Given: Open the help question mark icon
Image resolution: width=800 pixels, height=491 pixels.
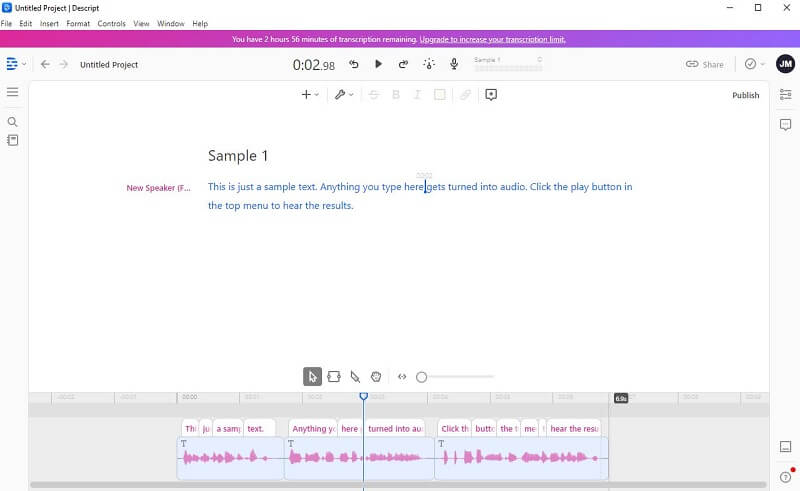Looking at the screenshot, I should pyautogui.click(x=785, y=477).
